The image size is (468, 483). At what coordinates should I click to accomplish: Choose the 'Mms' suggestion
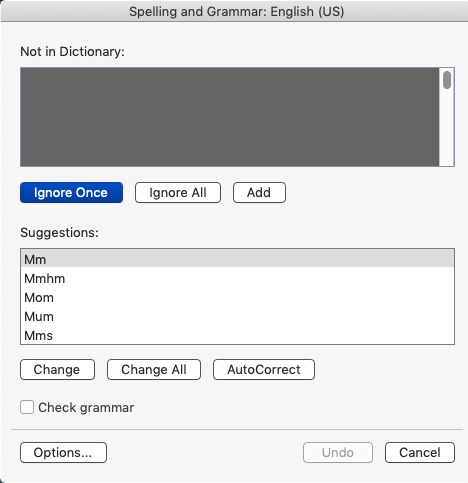[x=237, y=335]
